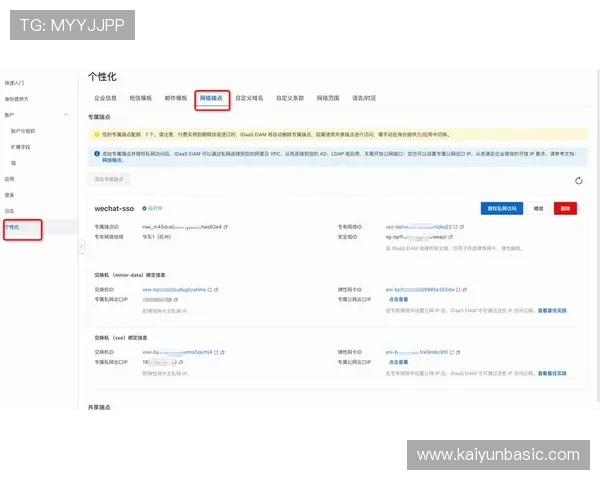Open 应用 in the sidebar

(x=10, y=179)
